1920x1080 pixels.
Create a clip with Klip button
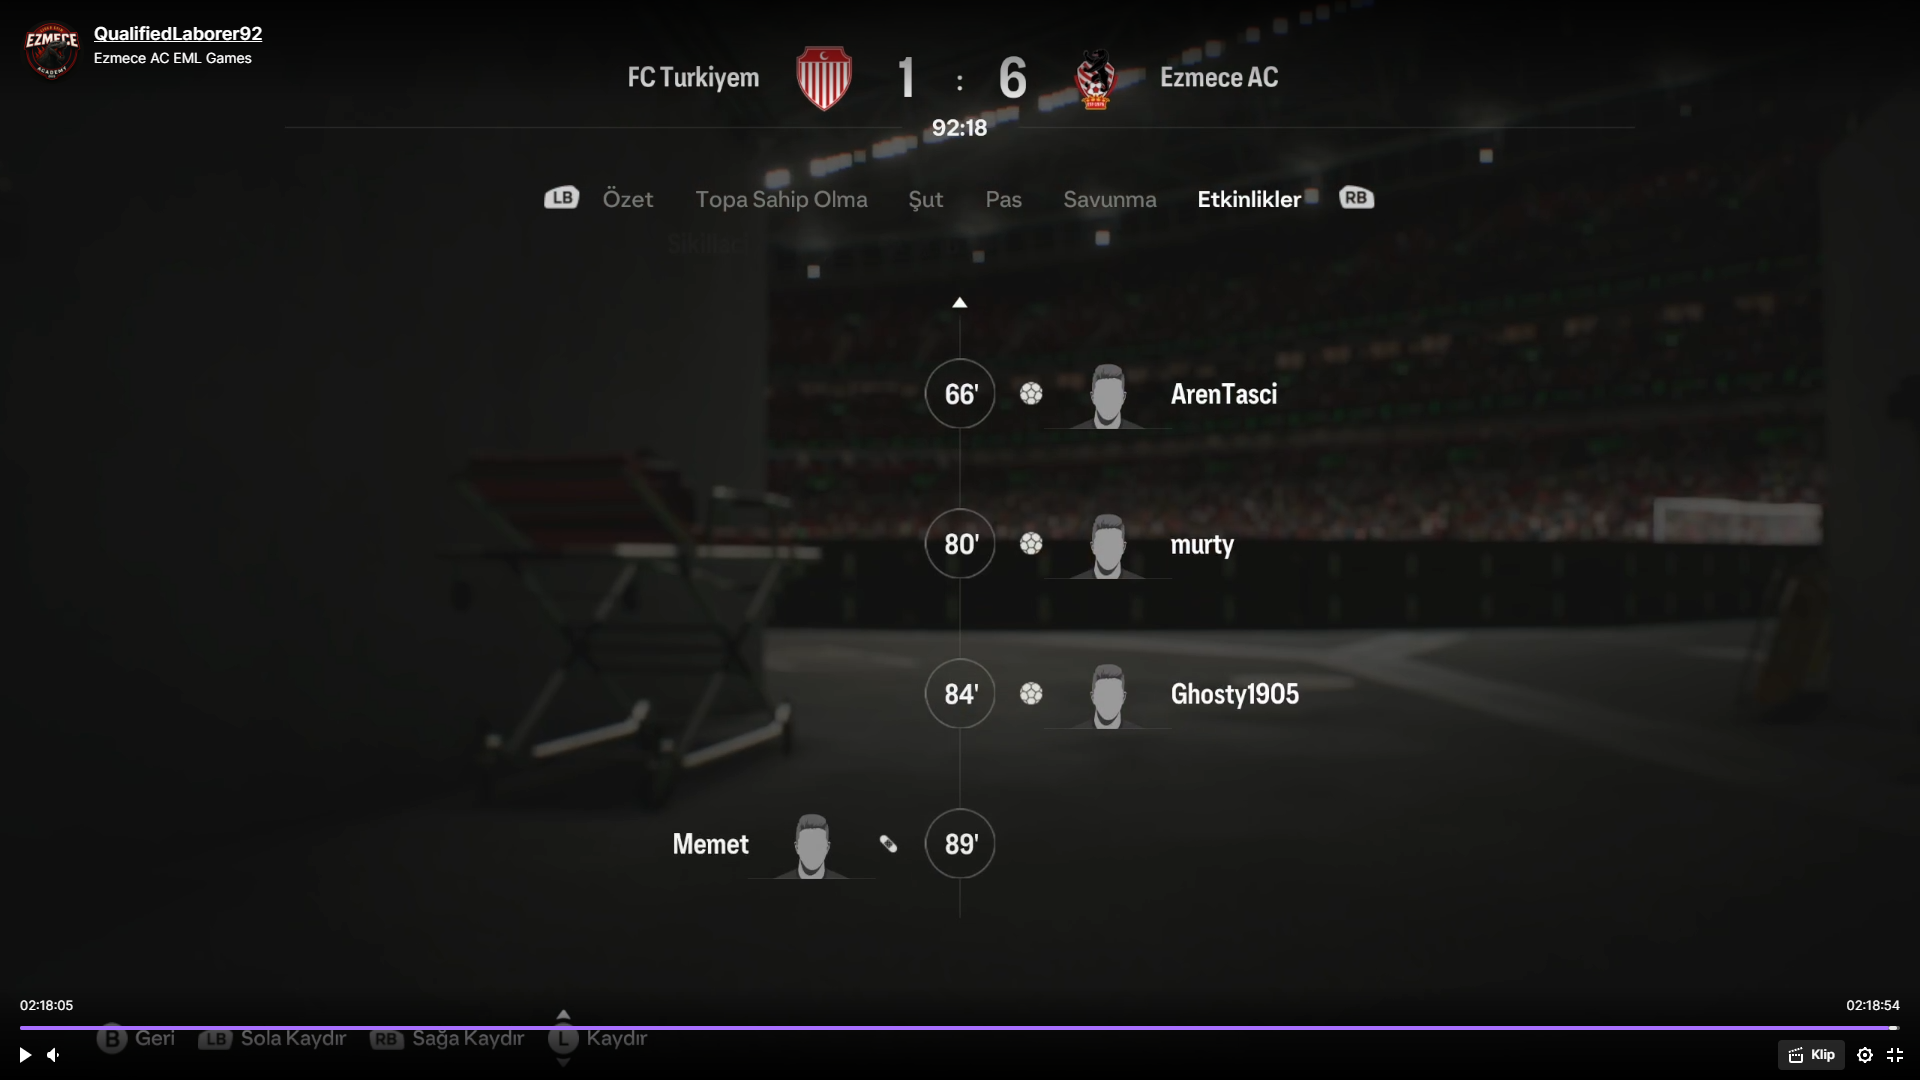1811,1055
